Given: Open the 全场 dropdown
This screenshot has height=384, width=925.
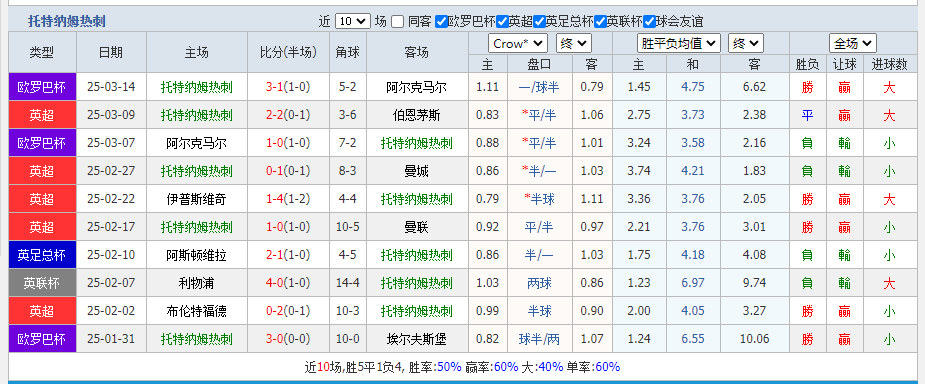Looking at the screenshot, I should tap(852, 44).
